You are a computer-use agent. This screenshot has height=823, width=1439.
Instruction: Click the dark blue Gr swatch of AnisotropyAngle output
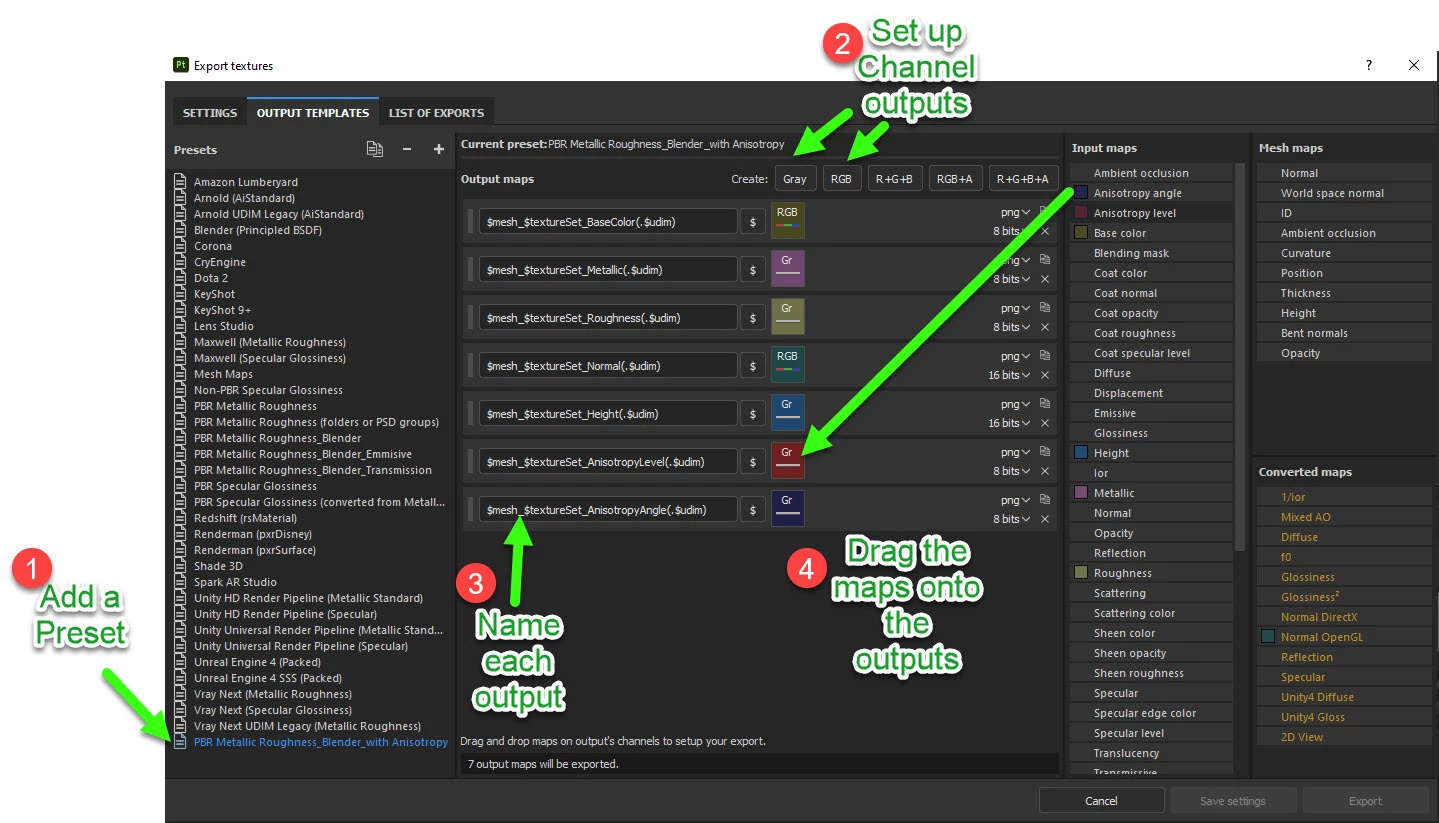787,509
